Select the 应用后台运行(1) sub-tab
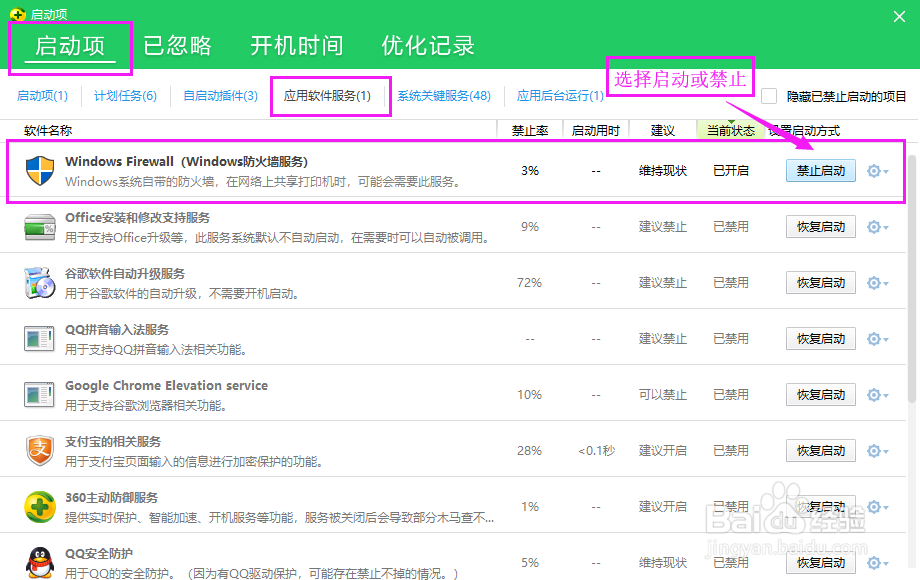The image size is (920, 580). [560, 96]
